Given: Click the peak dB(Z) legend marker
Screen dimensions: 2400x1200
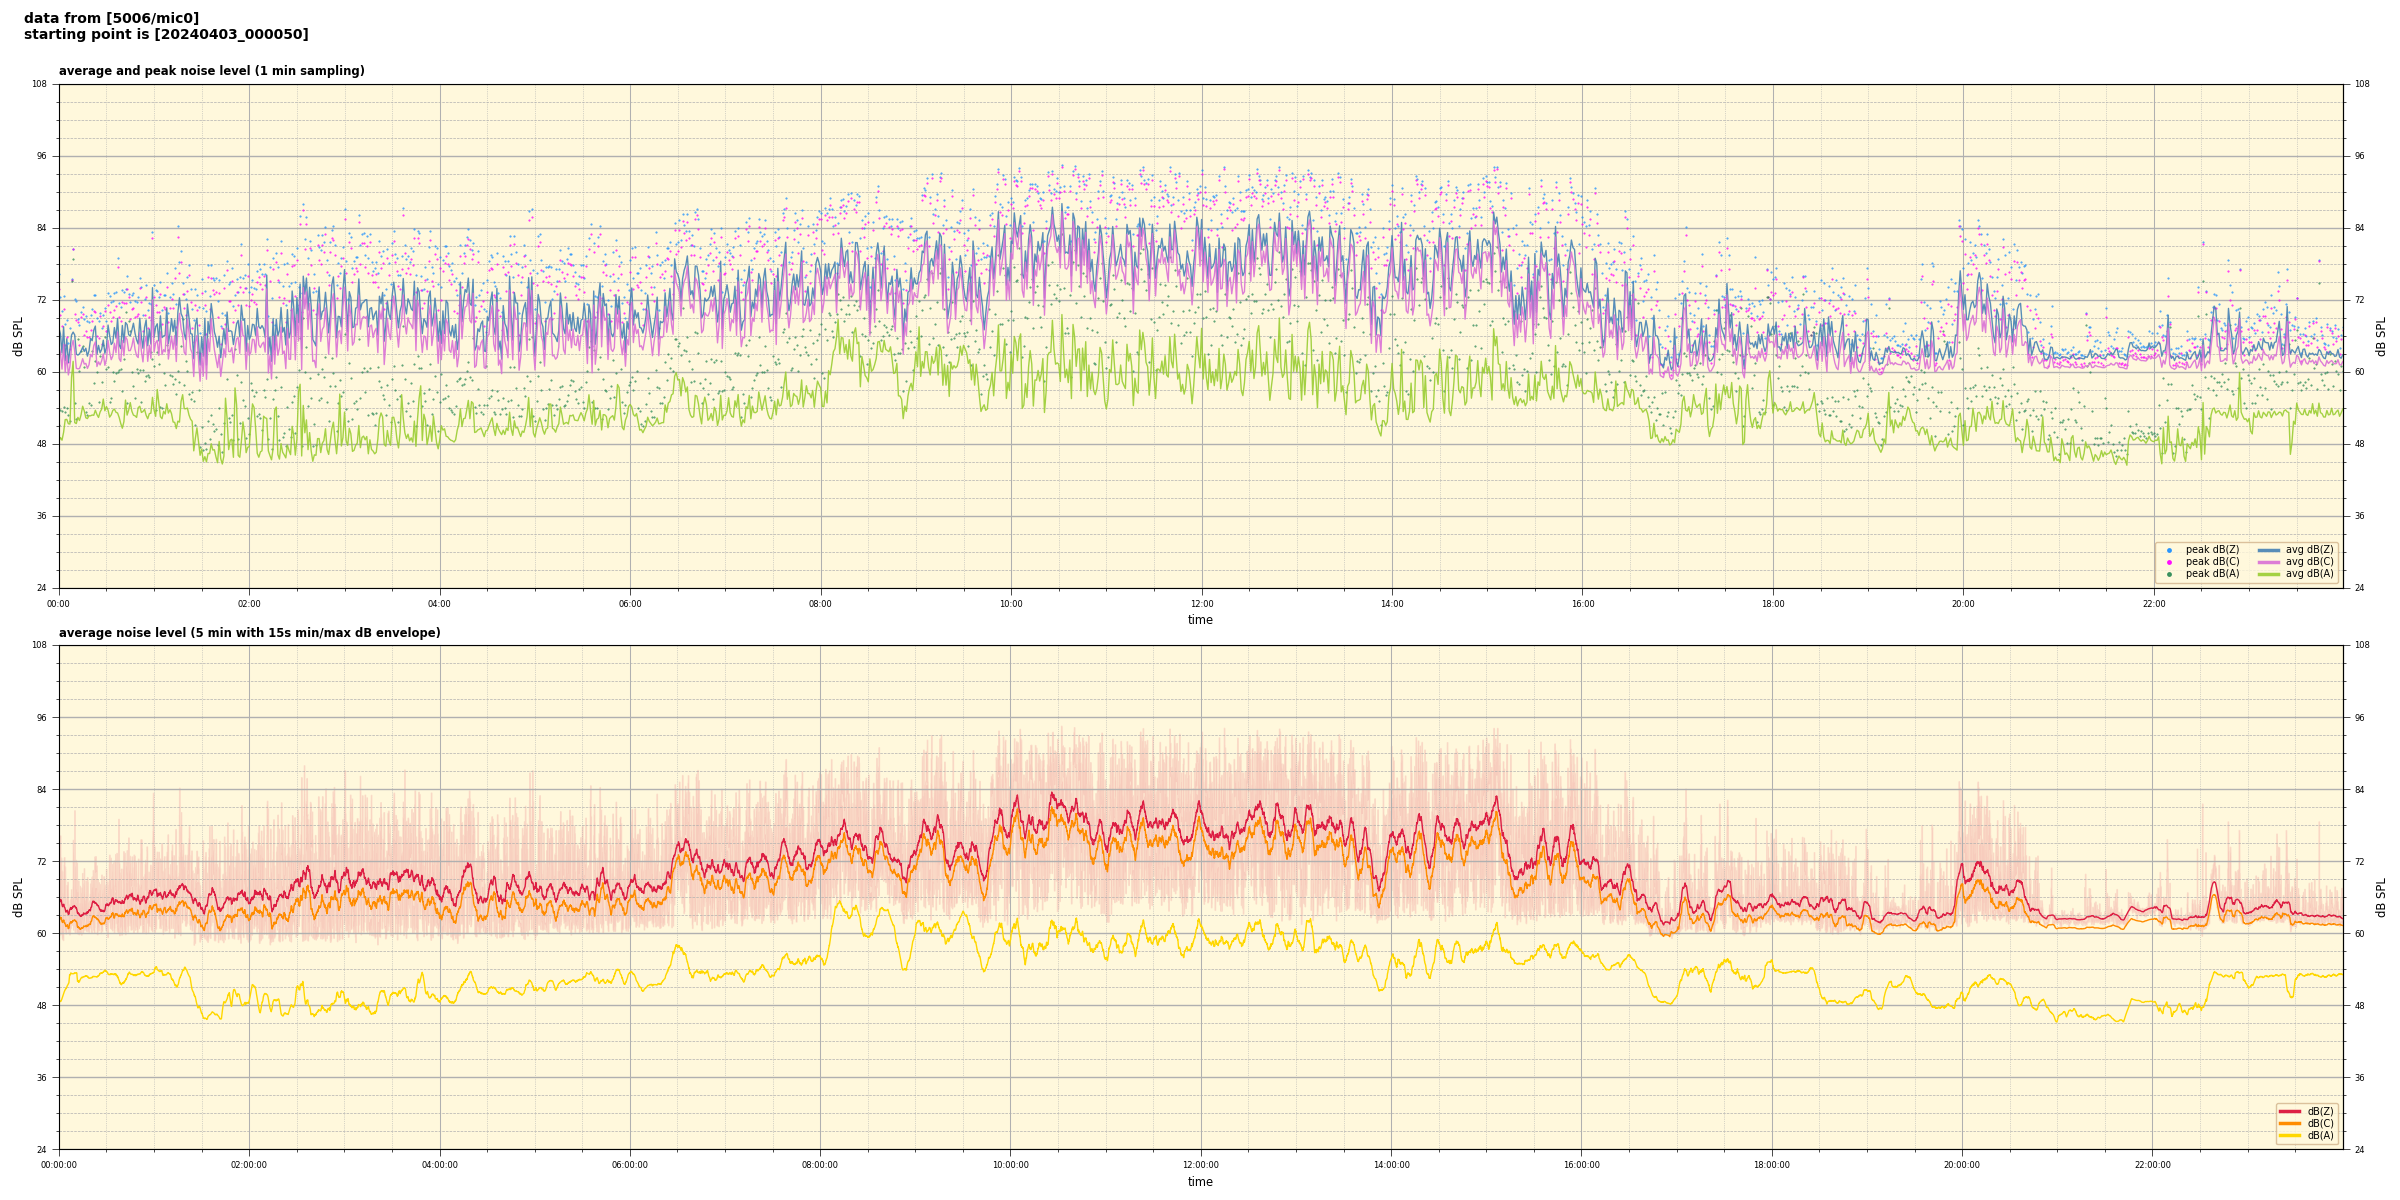Looking at the screenshot, I should pos(2169,550).
